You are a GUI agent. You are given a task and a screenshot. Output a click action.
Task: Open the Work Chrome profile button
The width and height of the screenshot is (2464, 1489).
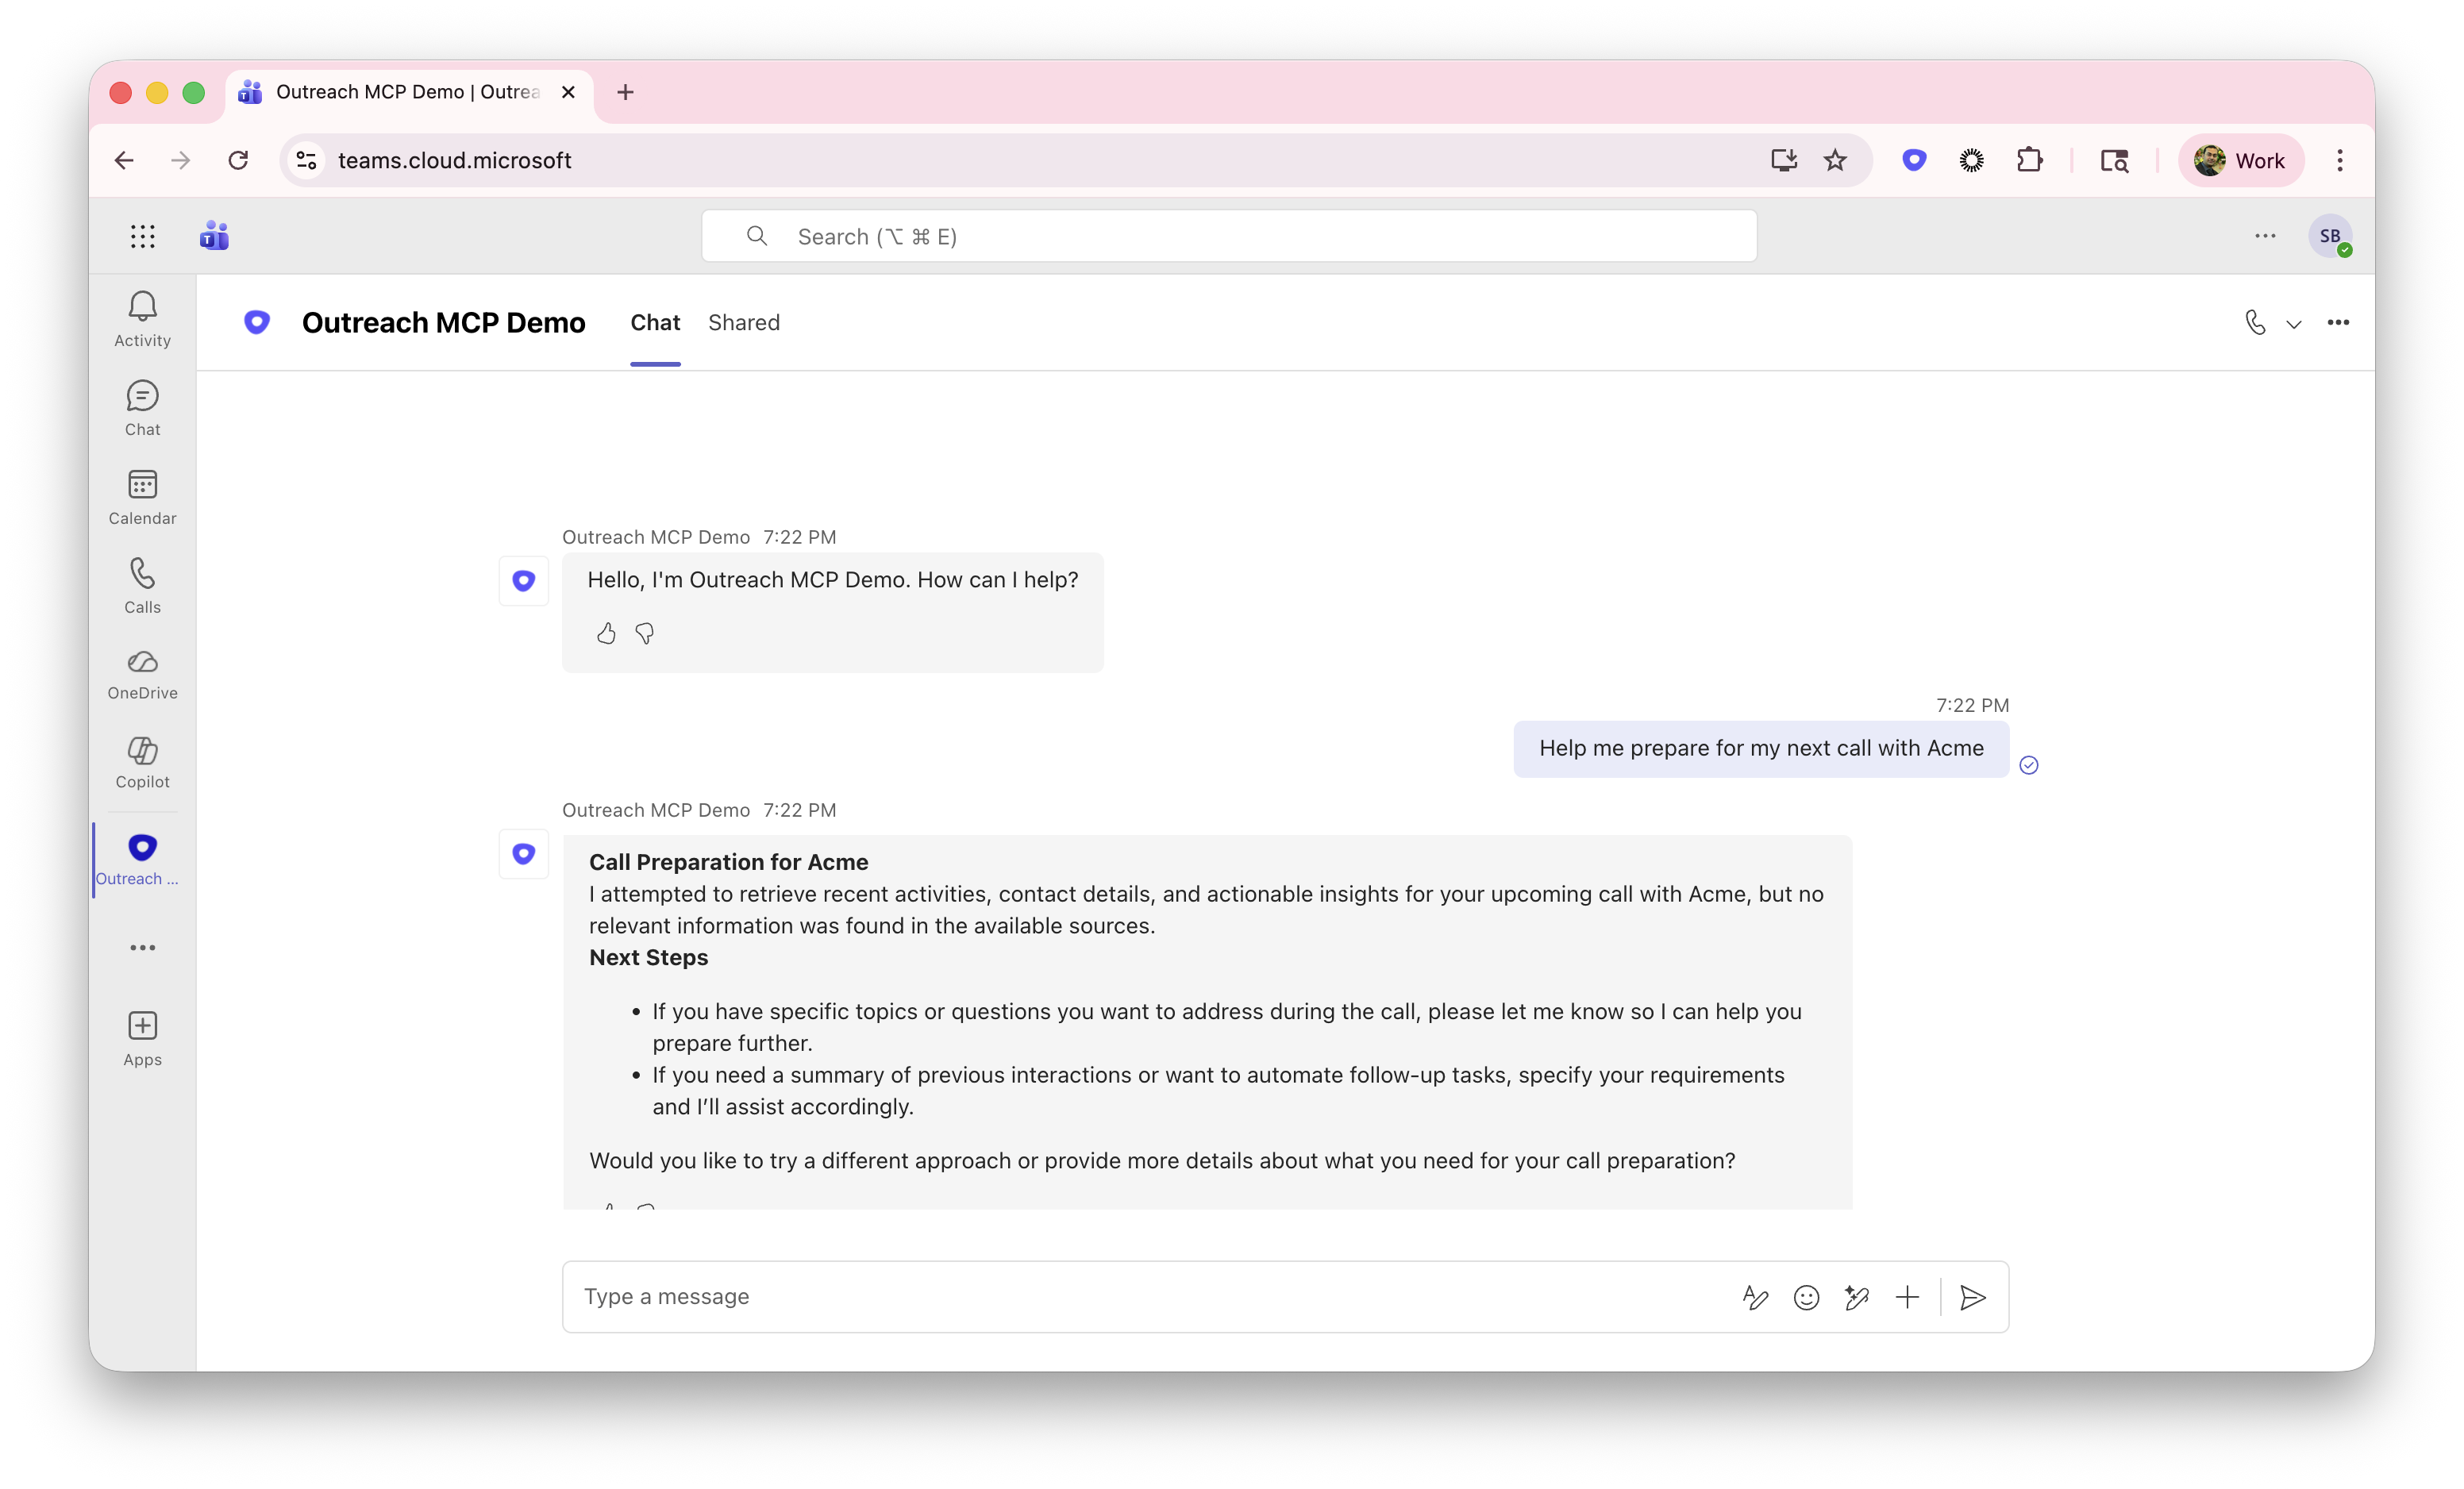2240,160
